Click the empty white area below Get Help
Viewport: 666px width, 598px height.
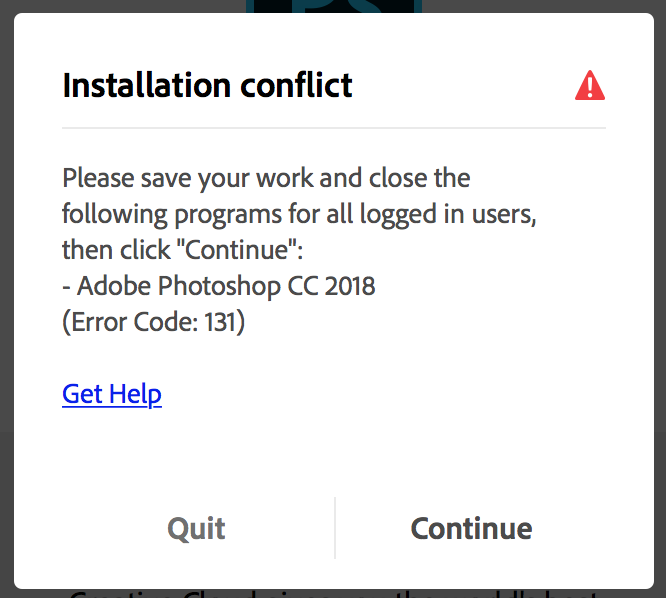(x=334, y=452)
